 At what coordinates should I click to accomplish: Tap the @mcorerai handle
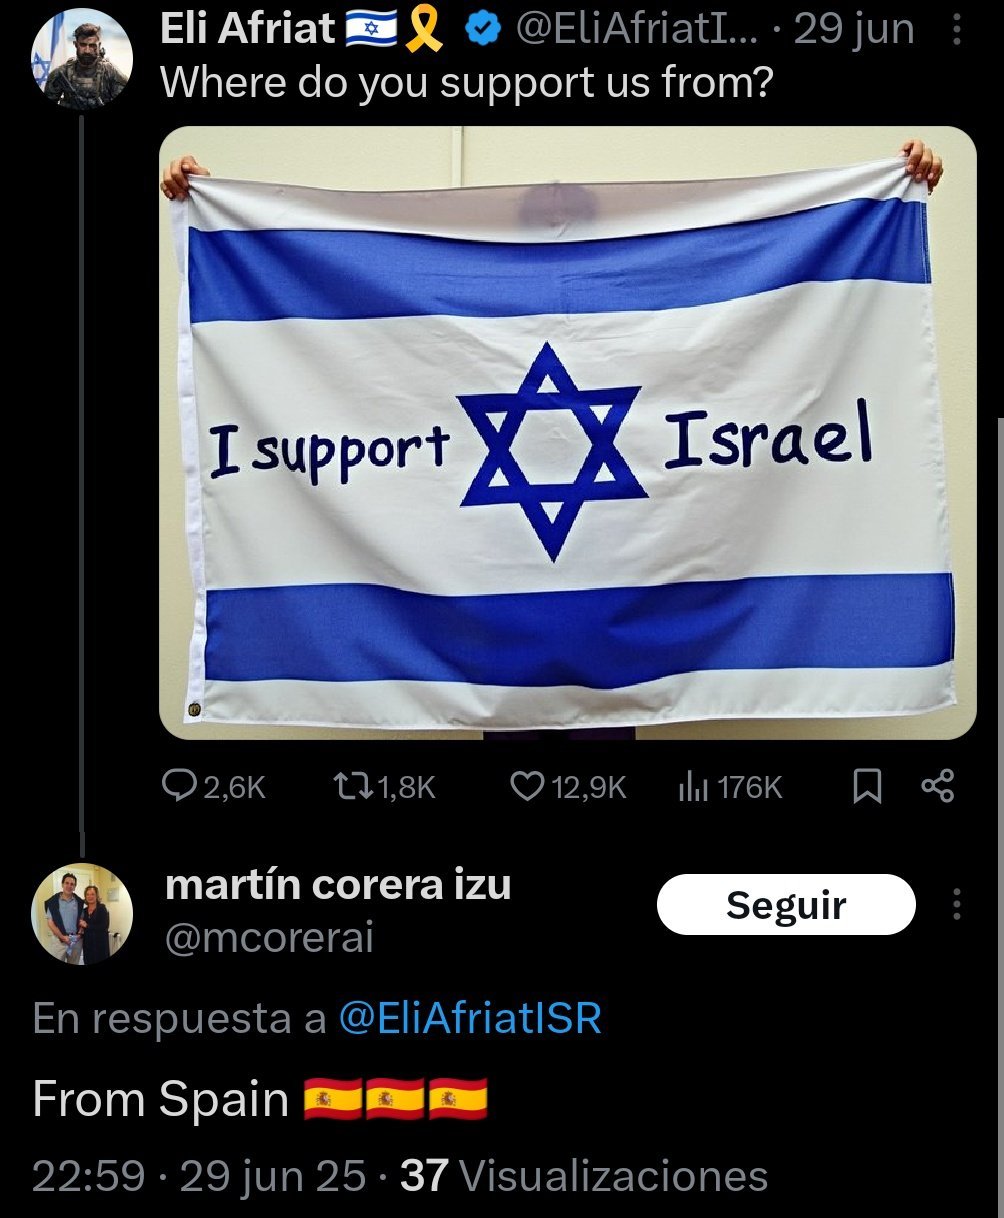268,938
